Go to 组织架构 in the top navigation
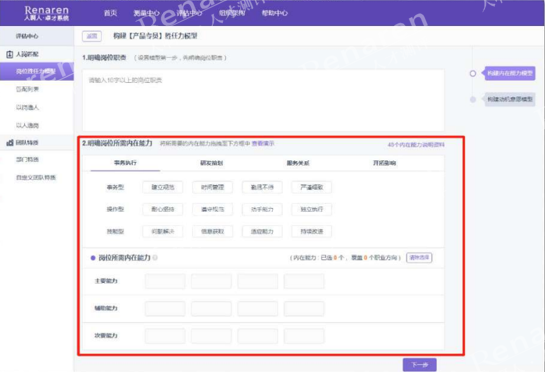Image resolution: width=545 pixels, height=375 pixels. 232,13
